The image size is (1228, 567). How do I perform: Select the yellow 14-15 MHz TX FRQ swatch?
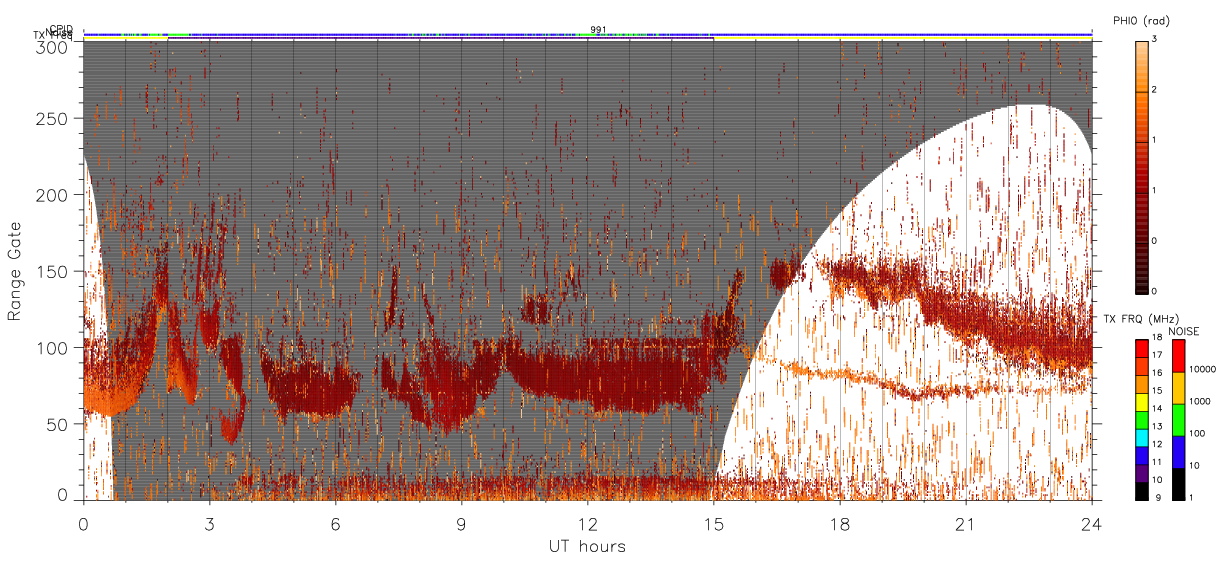1142,402
